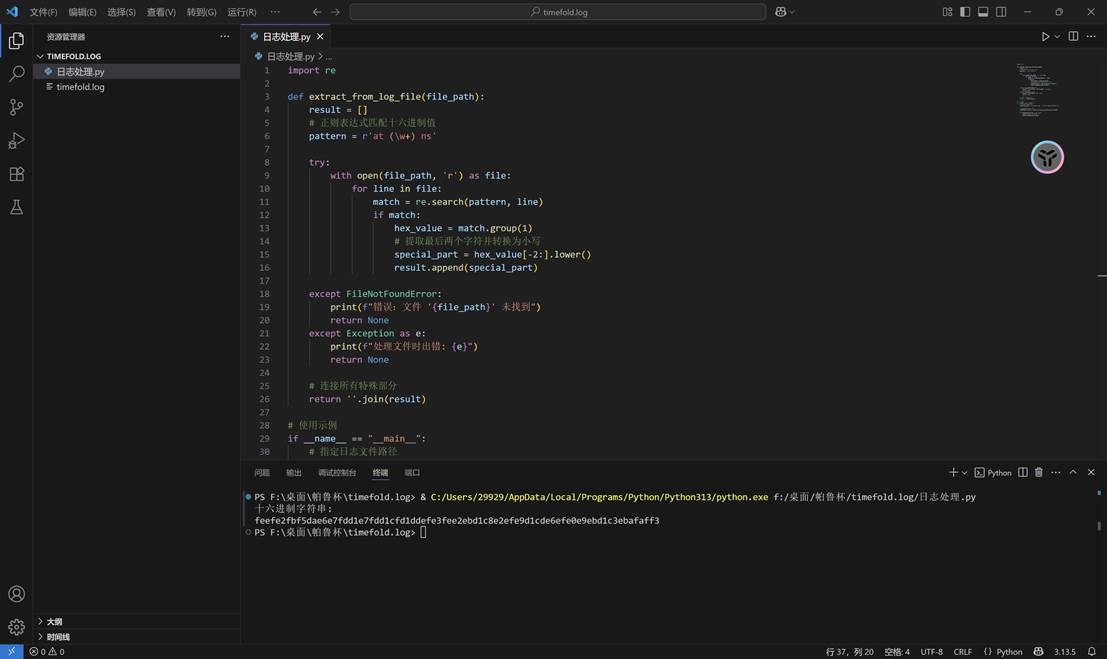Open the Extensions view icon
The width and height of the screenshot is (1107, 659).
pos(16,173)
